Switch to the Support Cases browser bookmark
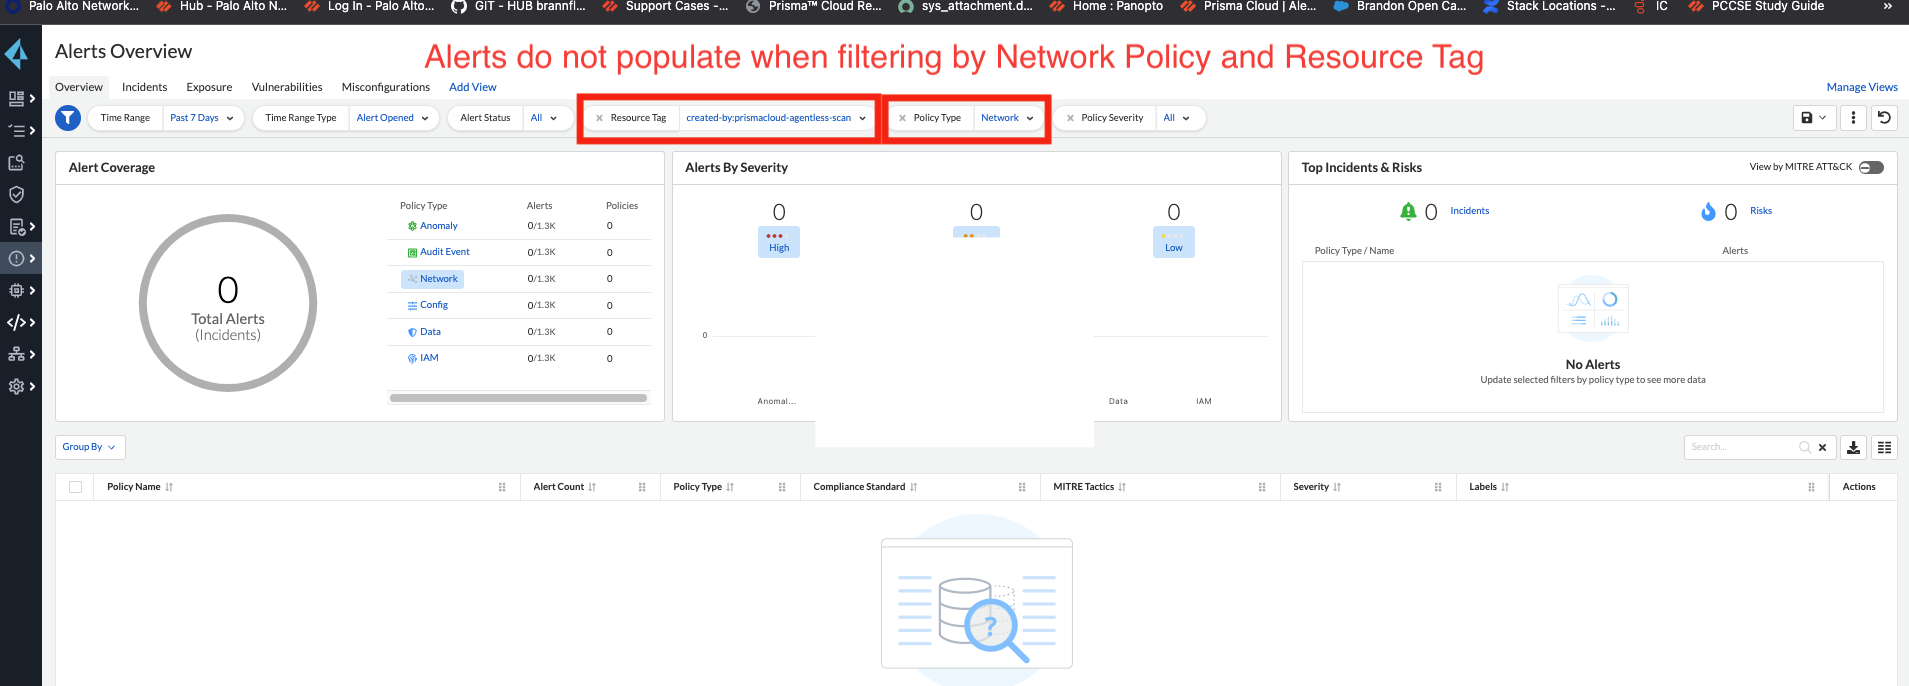The width and height of the screenshot is (1909, 686). pos(666,7)
